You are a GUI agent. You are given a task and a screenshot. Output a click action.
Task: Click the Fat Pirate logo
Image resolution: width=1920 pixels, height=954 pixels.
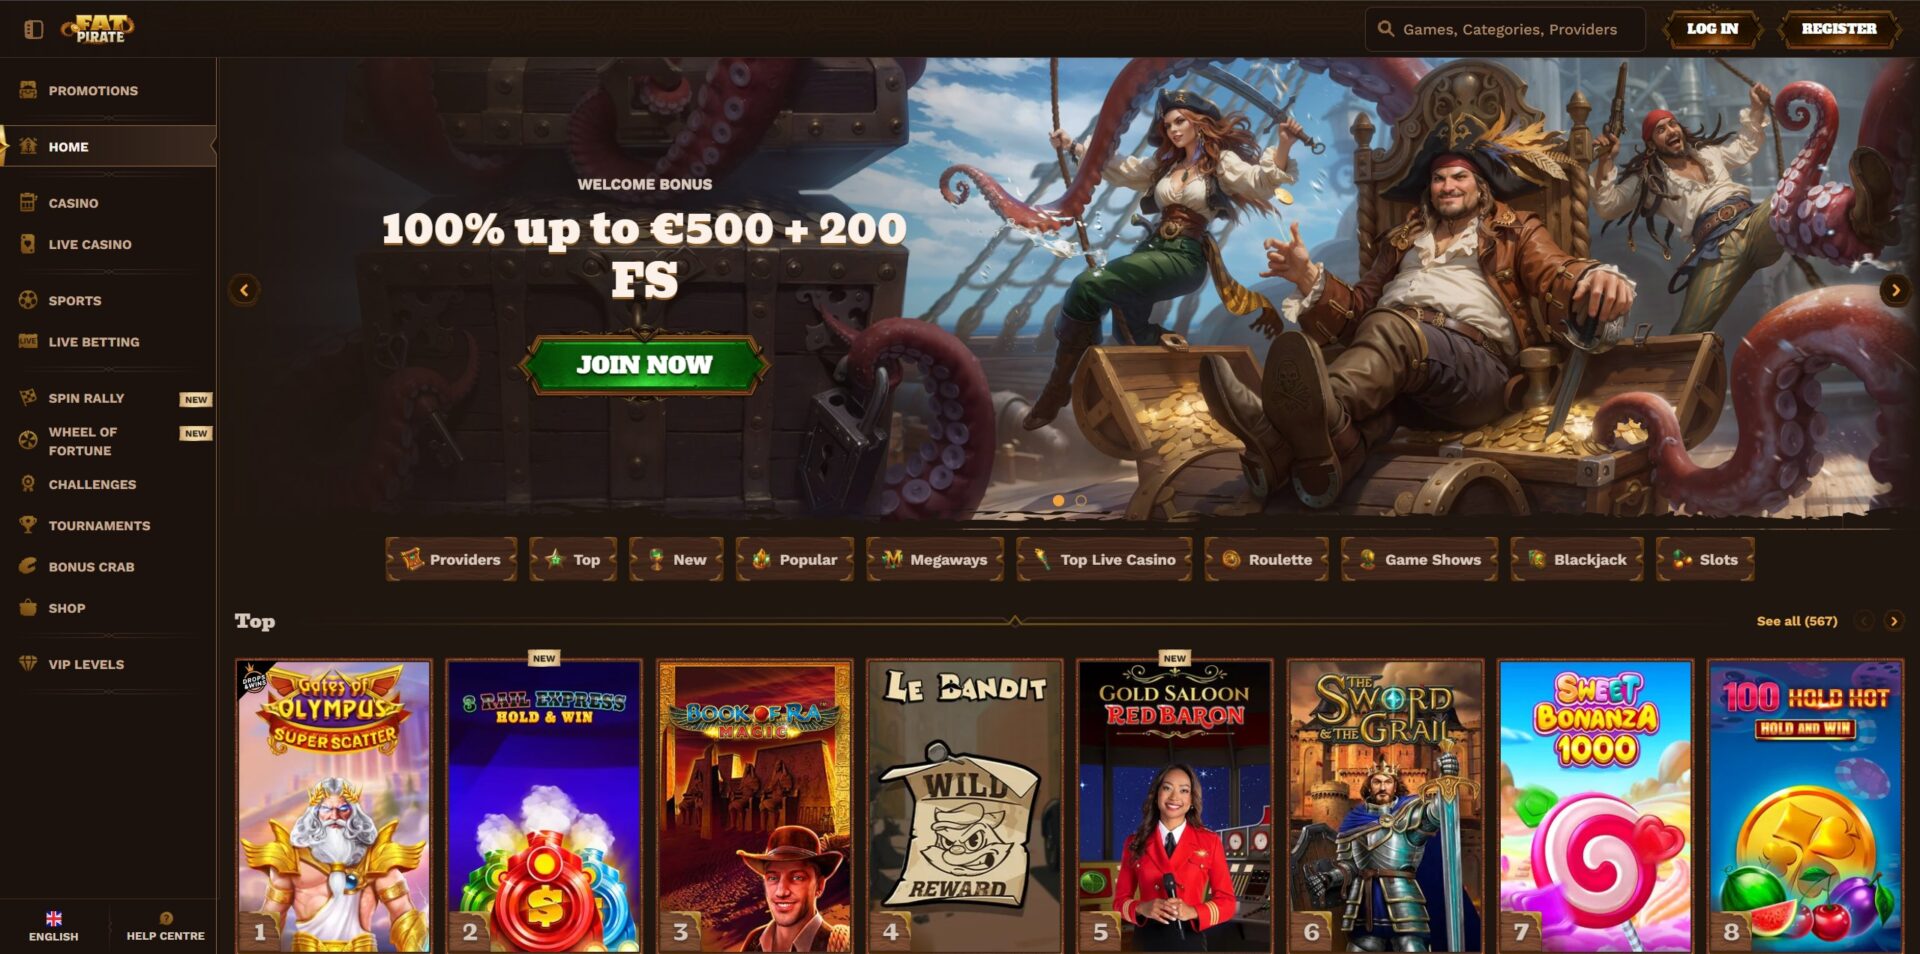point(98,29)
